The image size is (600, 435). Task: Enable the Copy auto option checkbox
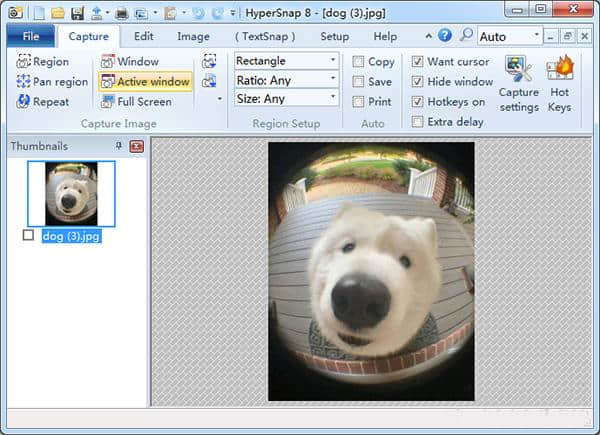coord(358,62)
